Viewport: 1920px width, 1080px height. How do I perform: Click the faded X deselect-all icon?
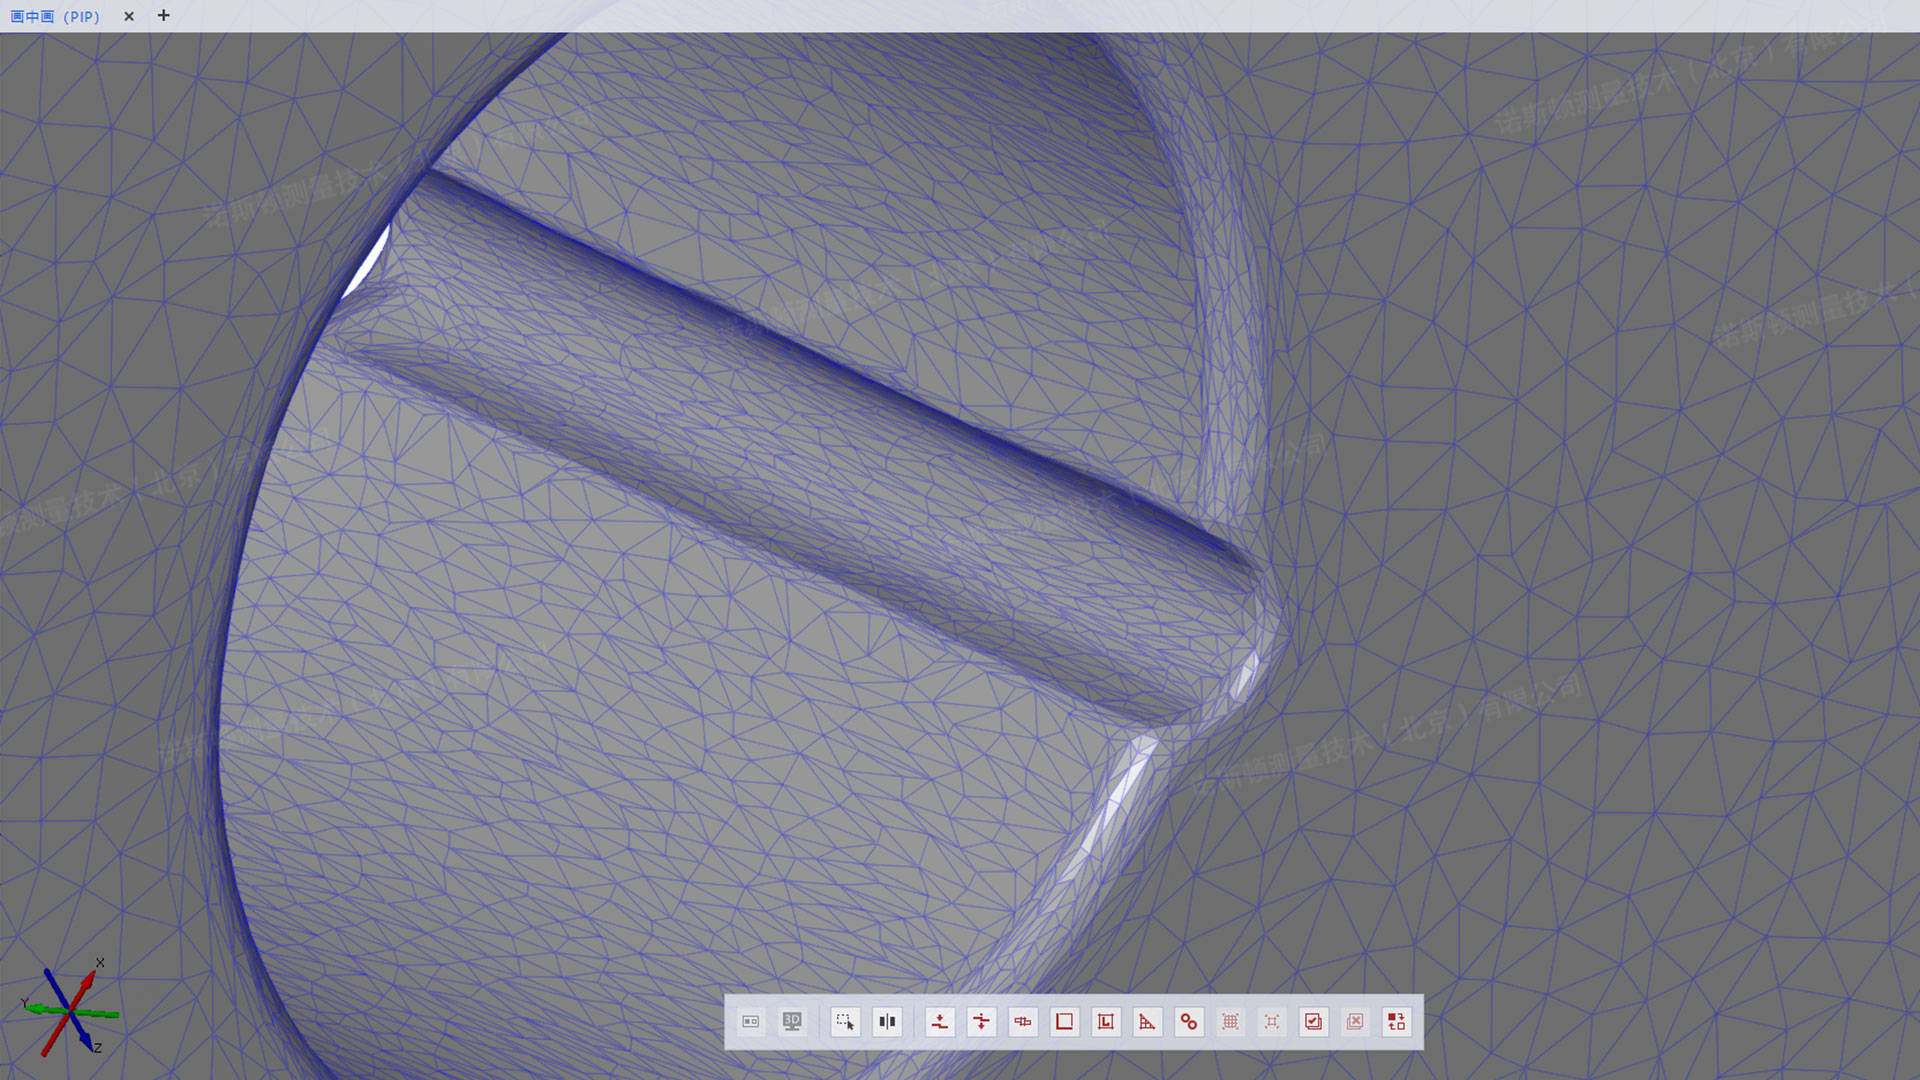point(1355,1021)
